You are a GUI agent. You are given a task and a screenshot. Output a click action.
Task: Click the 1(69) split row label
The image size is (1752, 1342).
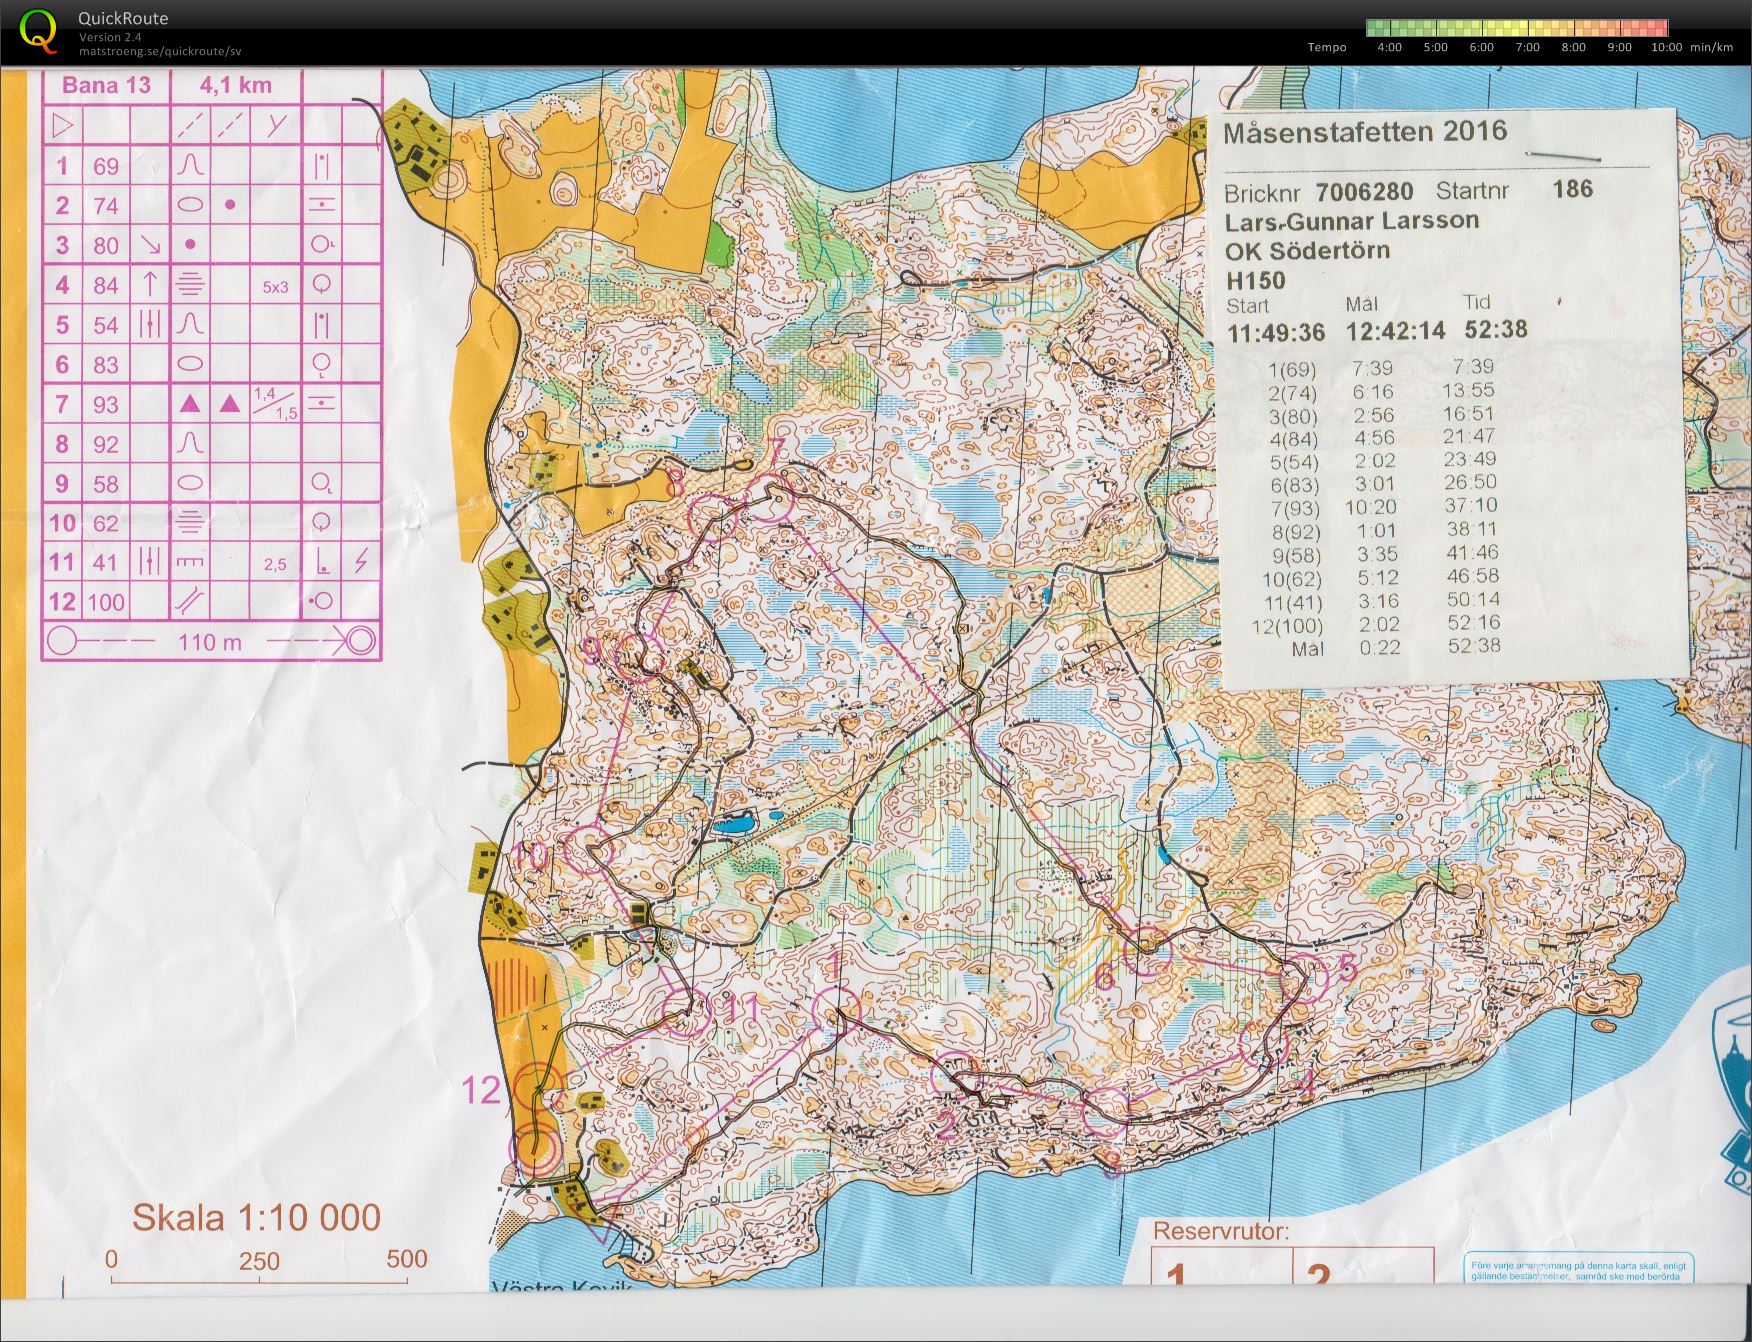[1293, 370]
